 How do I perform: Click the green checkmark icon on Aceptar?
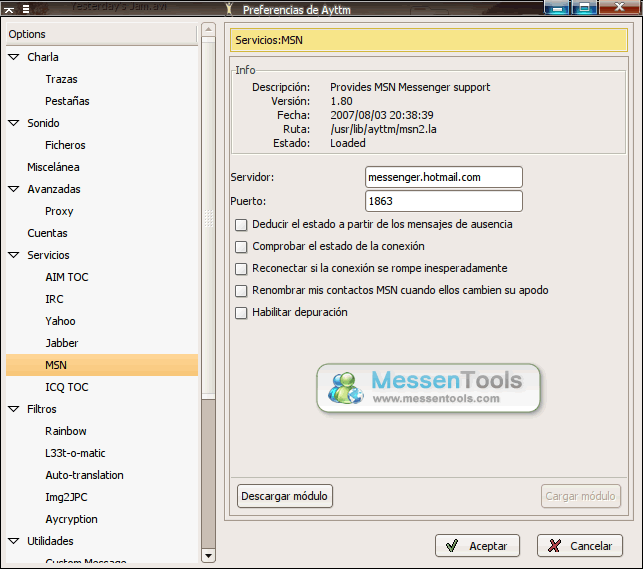451,546
